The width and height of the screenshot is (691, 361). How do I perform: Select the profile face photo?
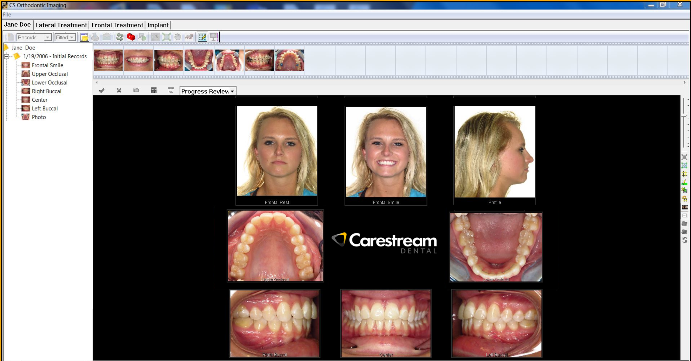(495, 151)
